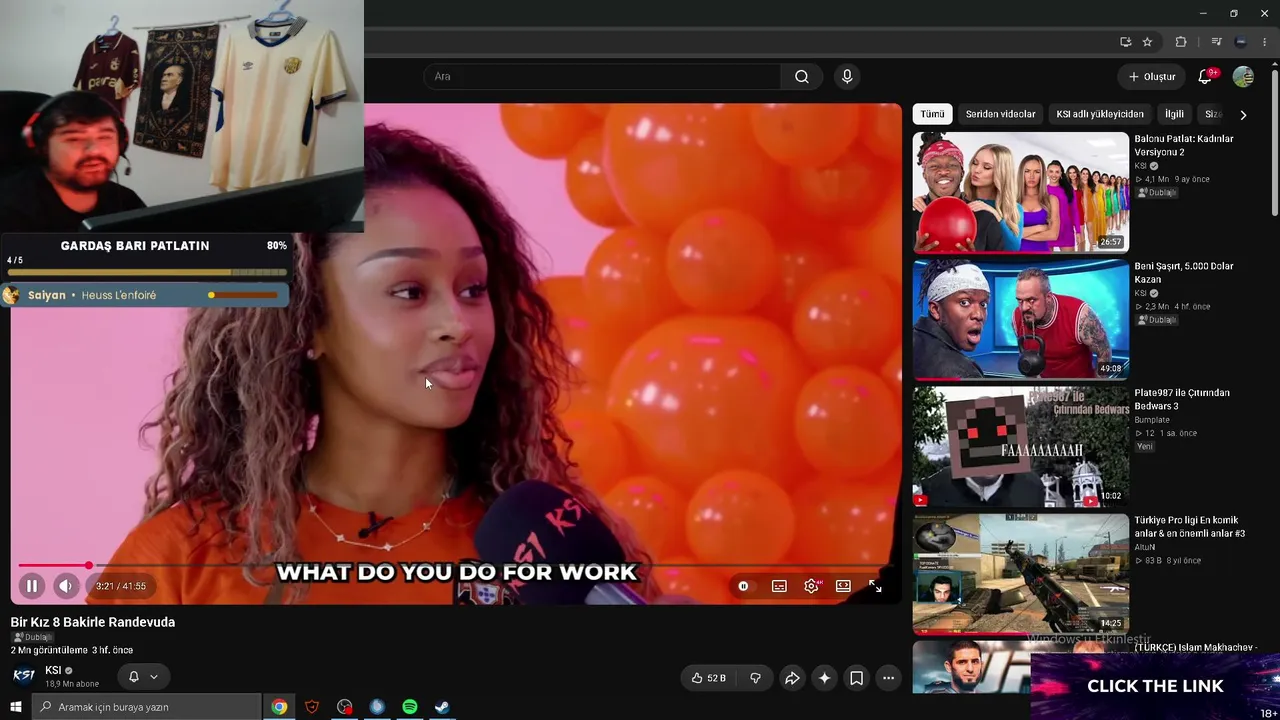
Task: Open the Chrome three-dot menu
Action: tap(1264, 42)
